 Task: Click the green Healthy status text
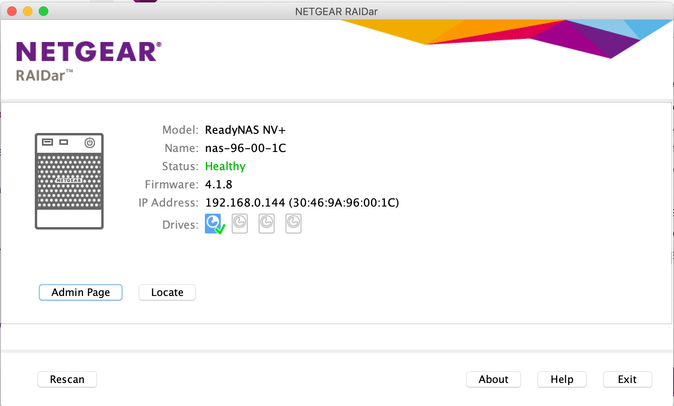tap(225, 166)
